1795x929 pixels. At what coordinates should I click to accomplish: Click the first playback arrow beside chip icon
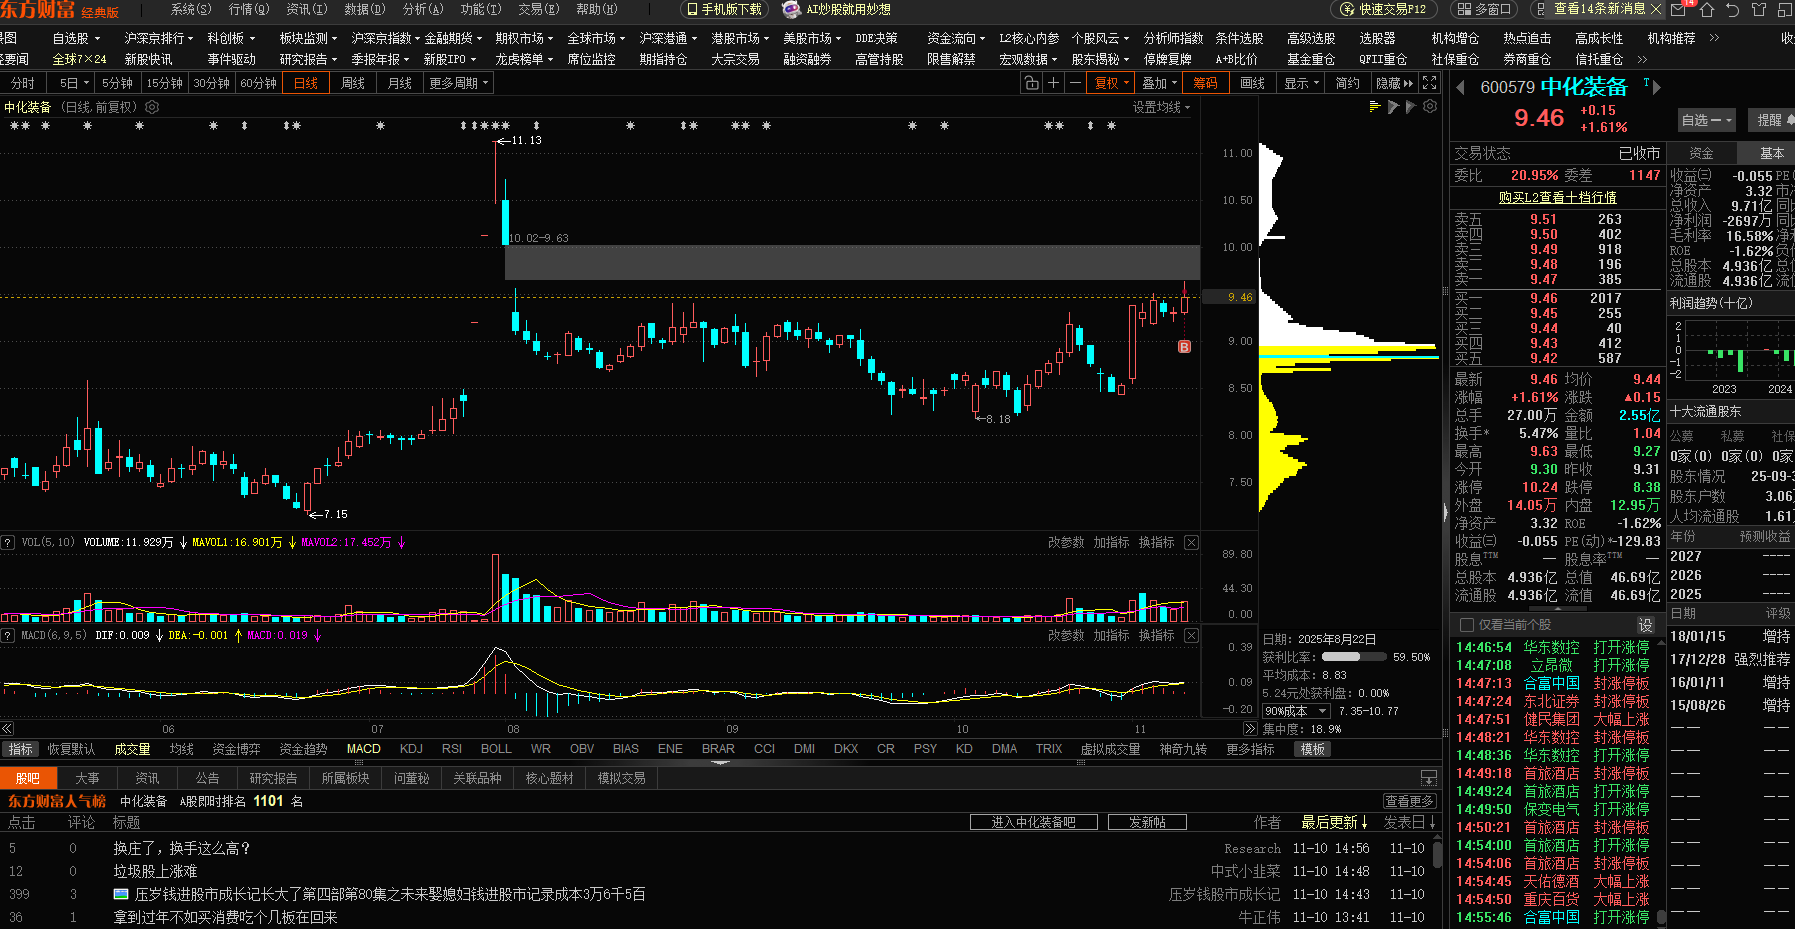click(1393, 106)
